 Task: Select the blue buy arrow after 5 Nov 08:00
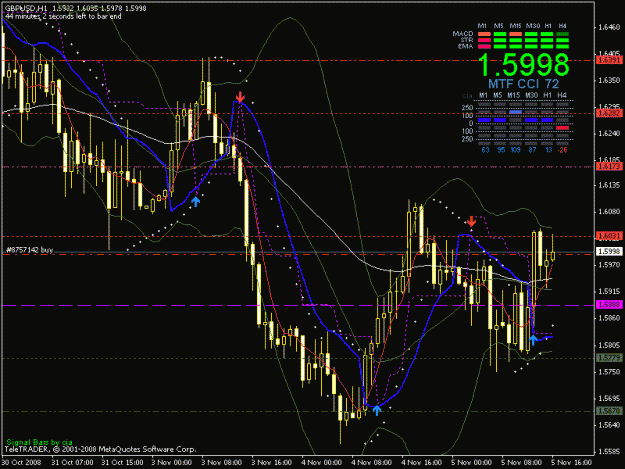[x=533, y=340]
